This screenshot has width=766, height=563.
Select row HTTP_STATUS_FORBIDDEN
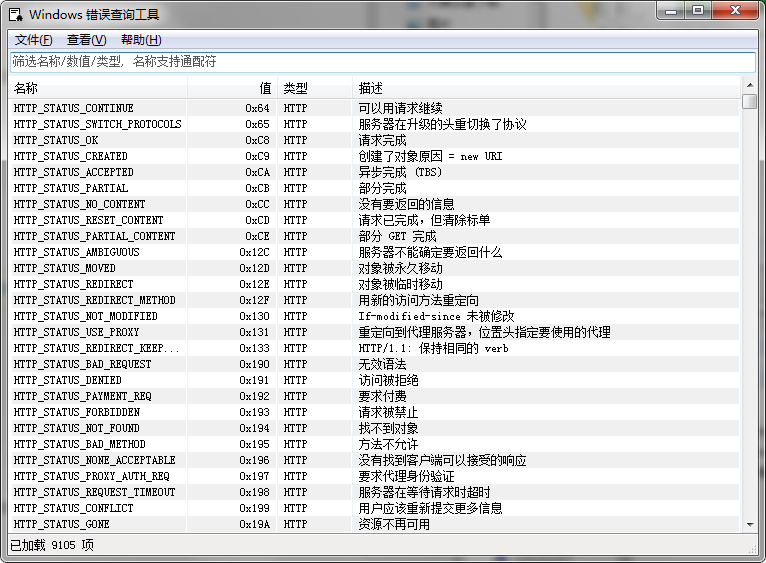(x=374, y=412)
